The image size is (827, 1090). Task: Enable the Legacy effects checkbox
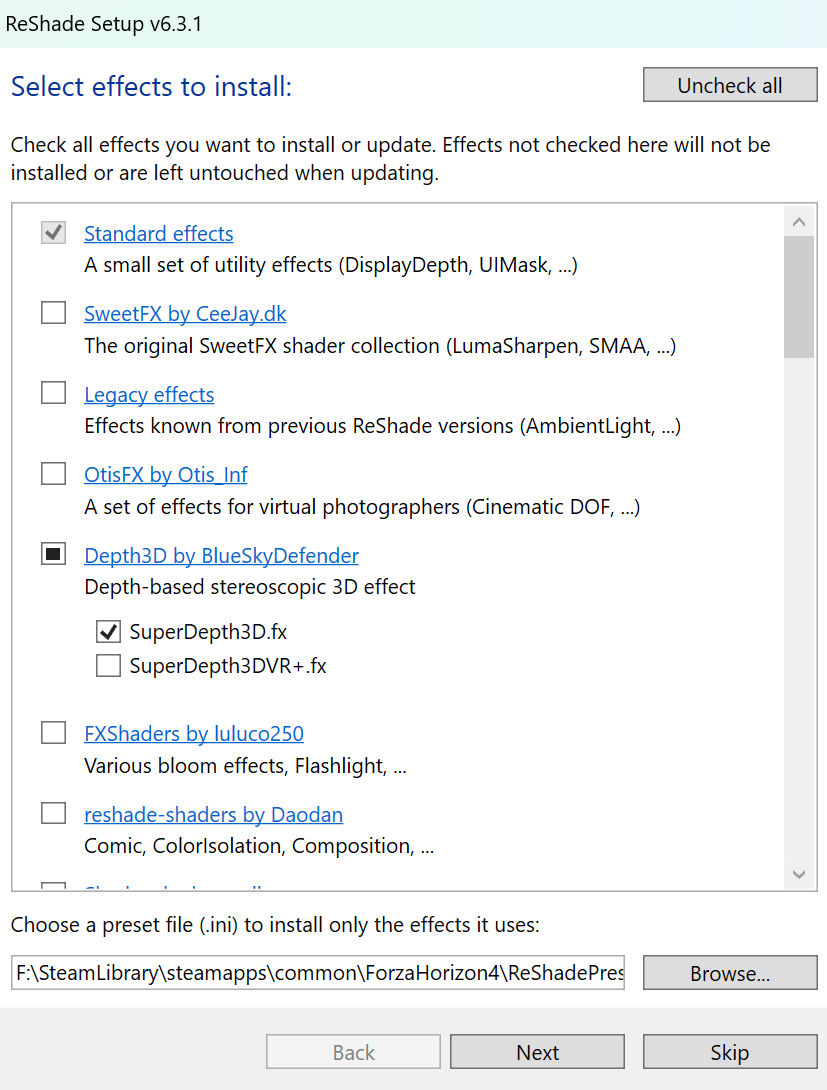[54, 393]
